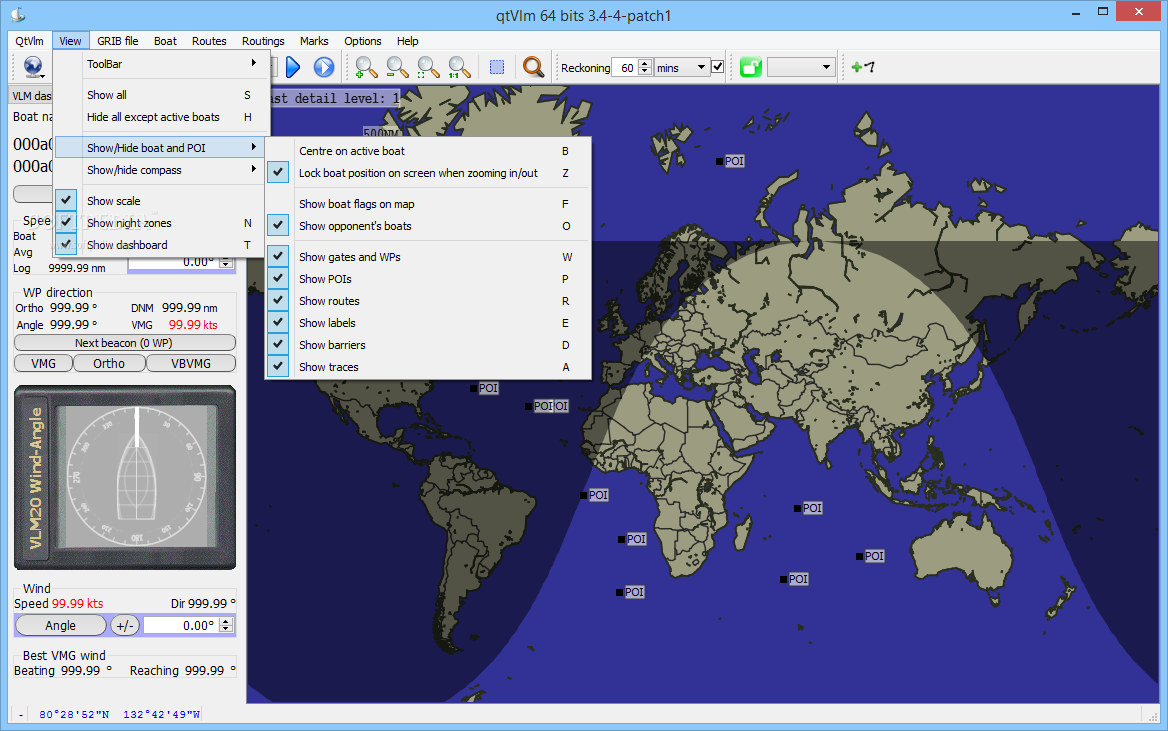Click the VLM dashboard tab
Image resolution: width=1168 pixels, height=731 pixels.
[x=31, y=95]
